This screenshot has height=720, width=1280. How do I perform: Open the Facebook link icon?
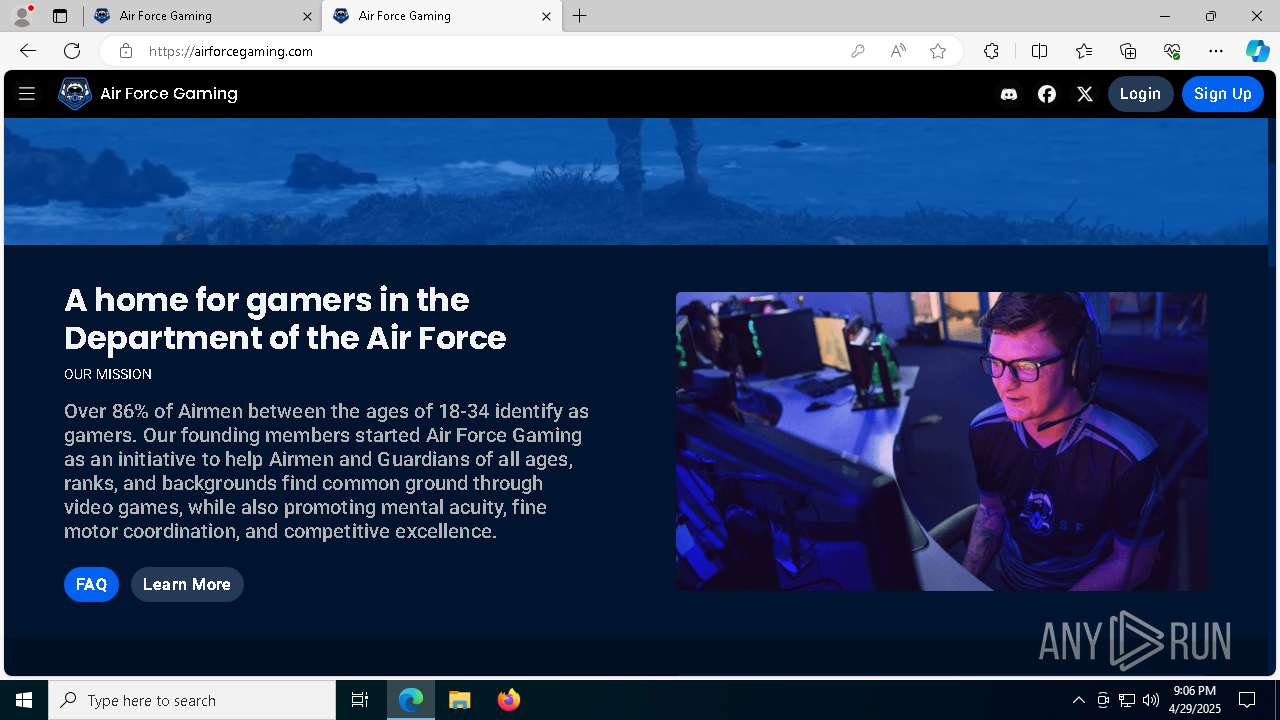[x=1047, y=94]
